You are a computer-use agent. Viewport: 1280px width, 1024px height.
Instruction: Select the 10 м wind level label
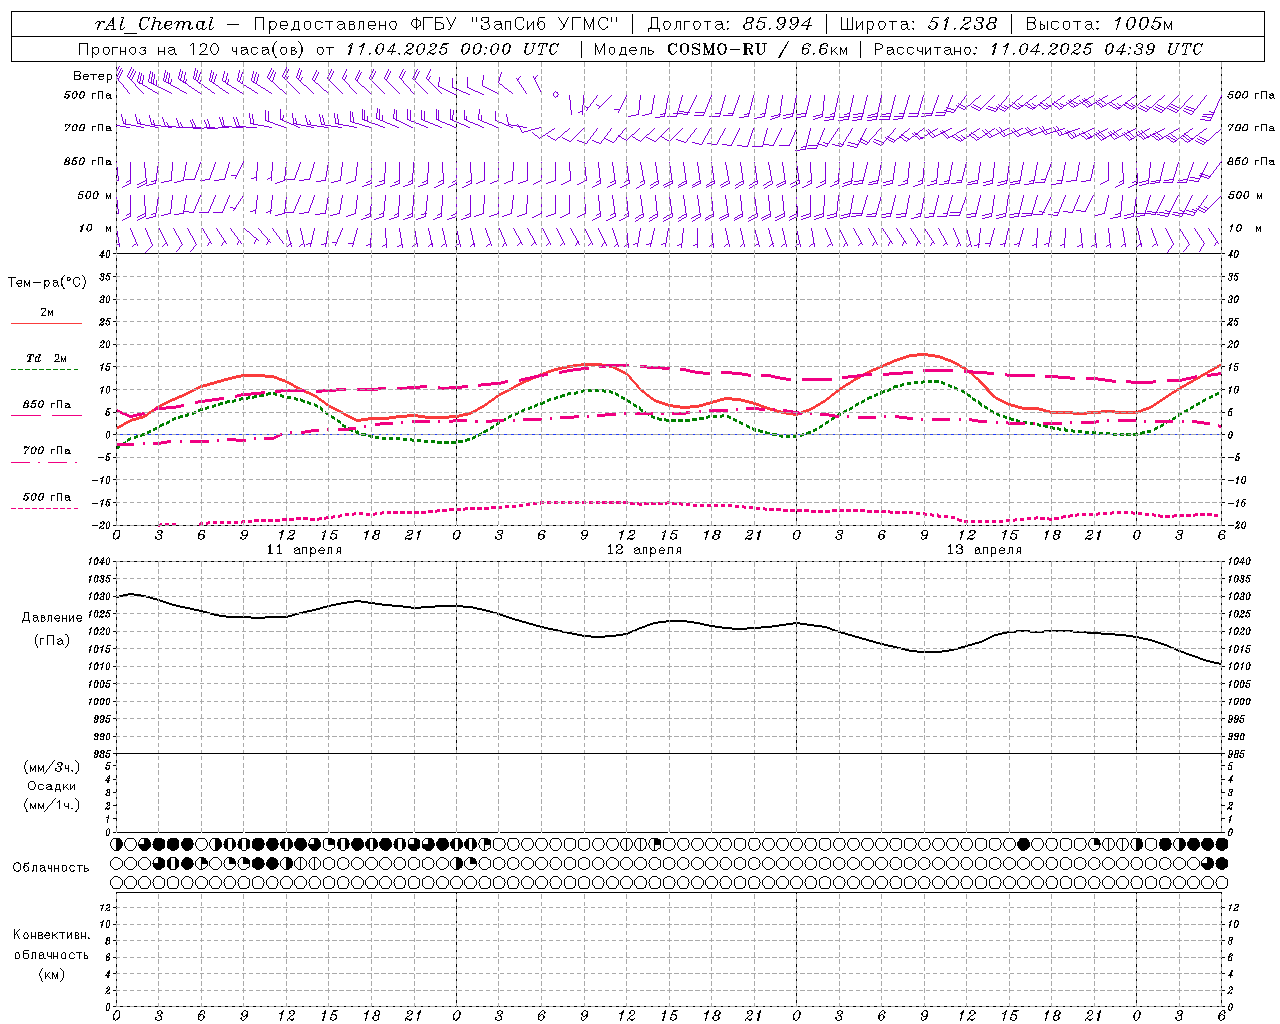click(95, 229)
